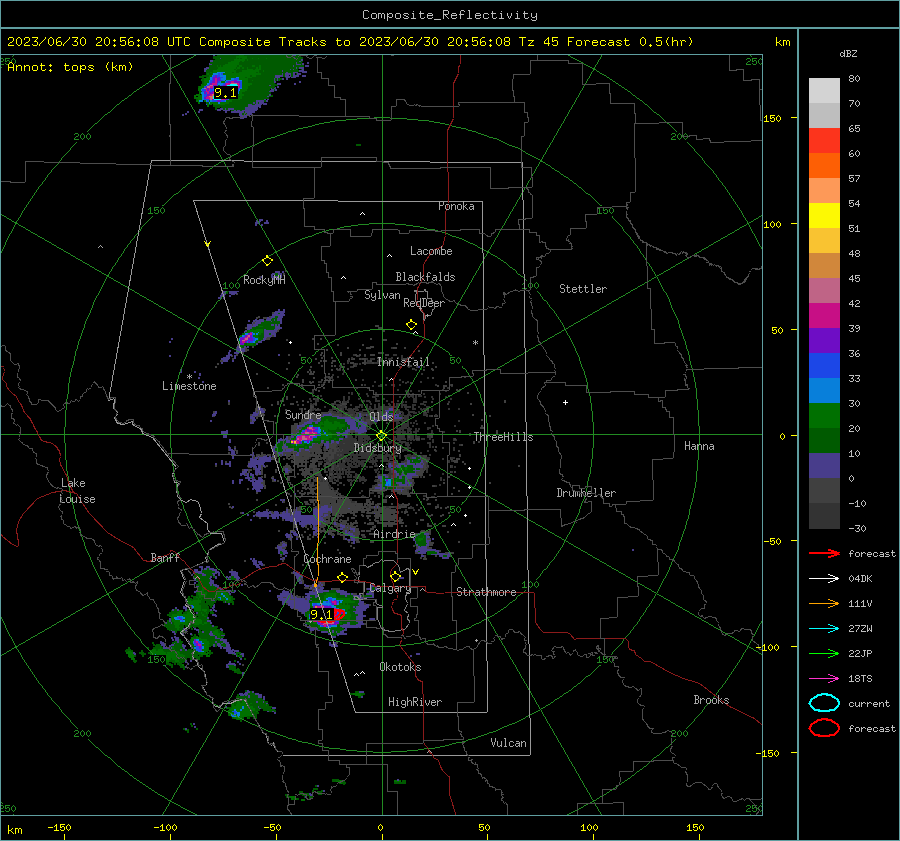Screen dimensions: 900x841
Task: Pick the 80-70 dBZ light grey swatch
Action: point(824,91)
